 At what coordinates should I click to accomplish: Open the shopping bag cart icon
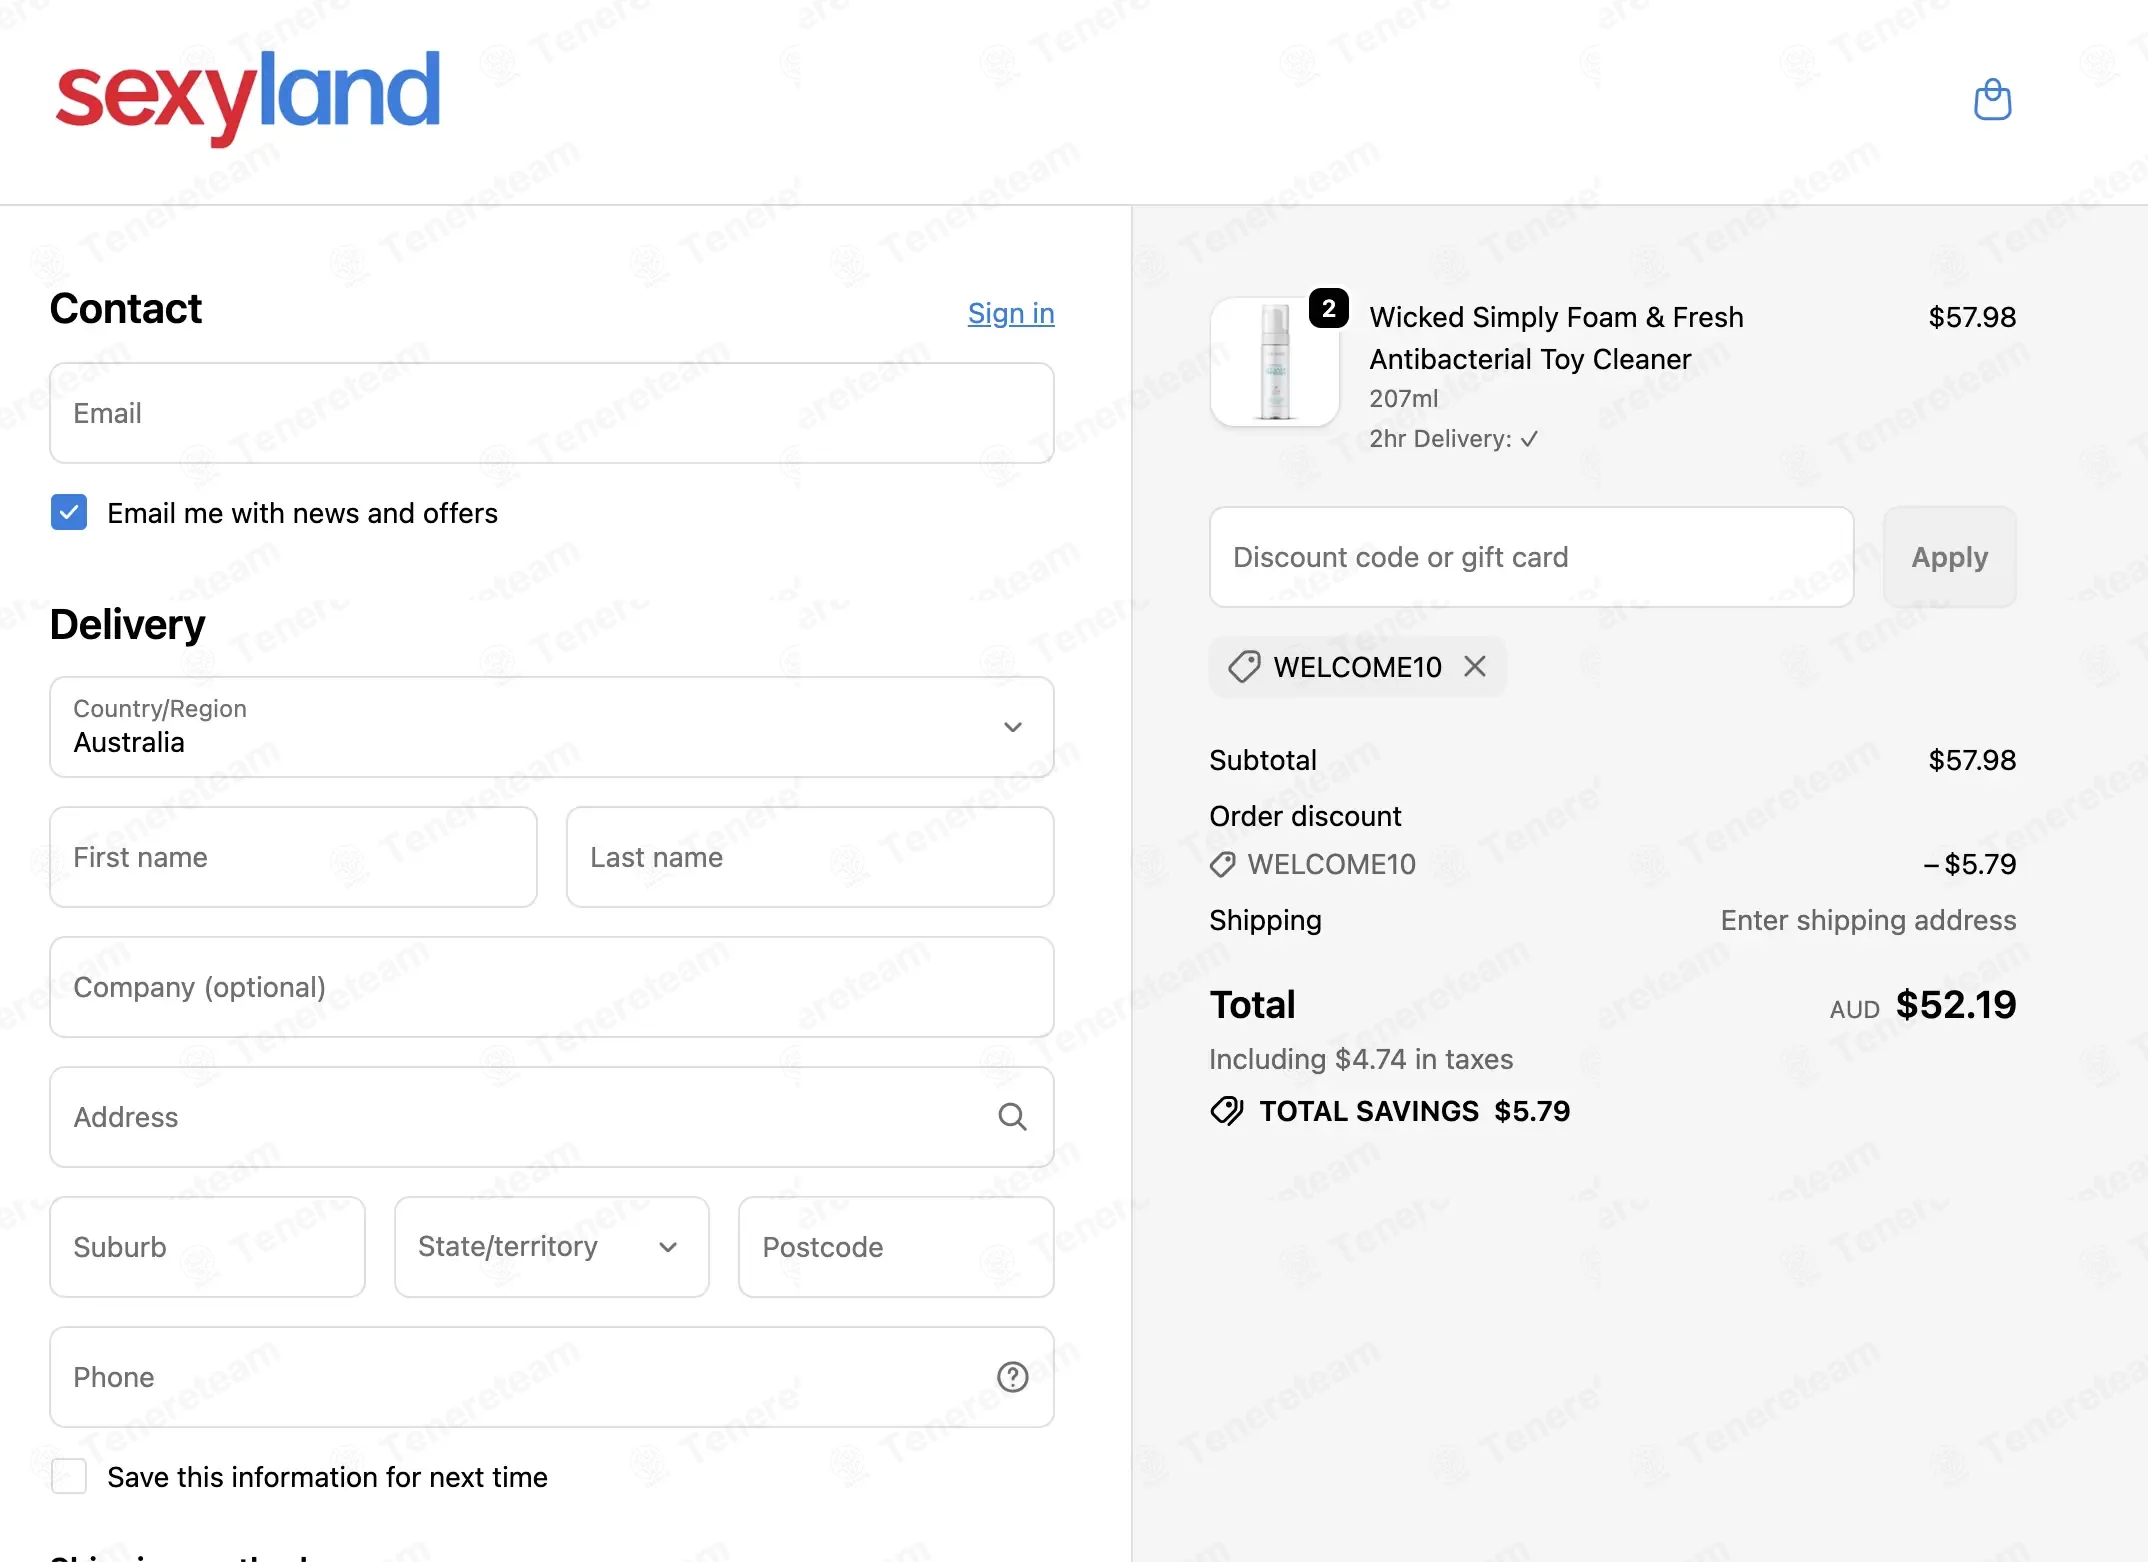[1992, 99]
